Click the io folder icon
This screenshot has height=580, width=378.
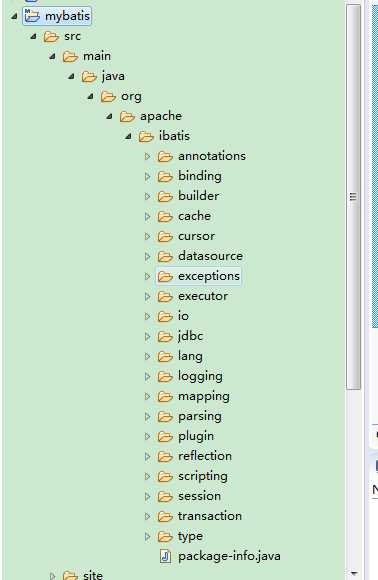(x=165, y=316)
